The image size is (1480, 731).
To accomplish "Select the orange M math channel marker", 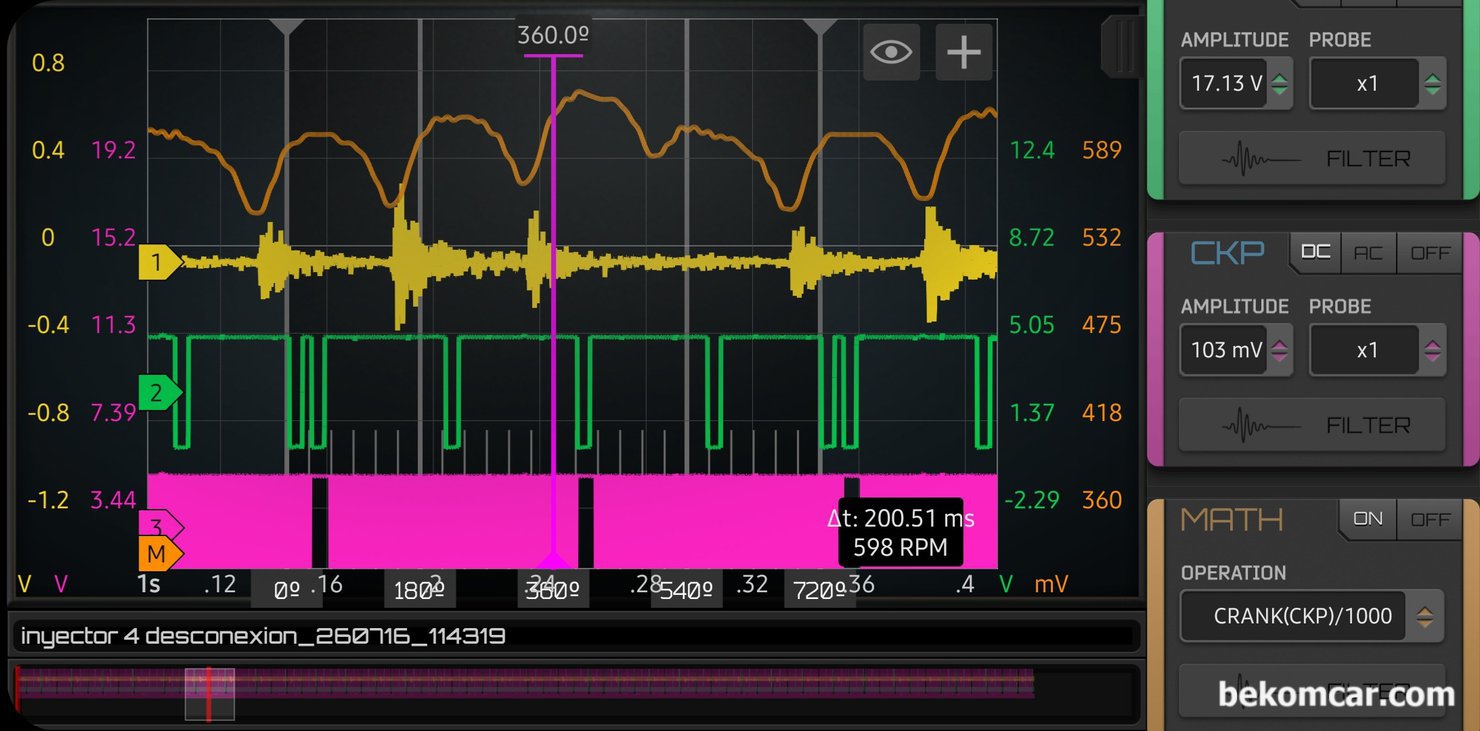I will pyautogui.click(x=160, y=552).
